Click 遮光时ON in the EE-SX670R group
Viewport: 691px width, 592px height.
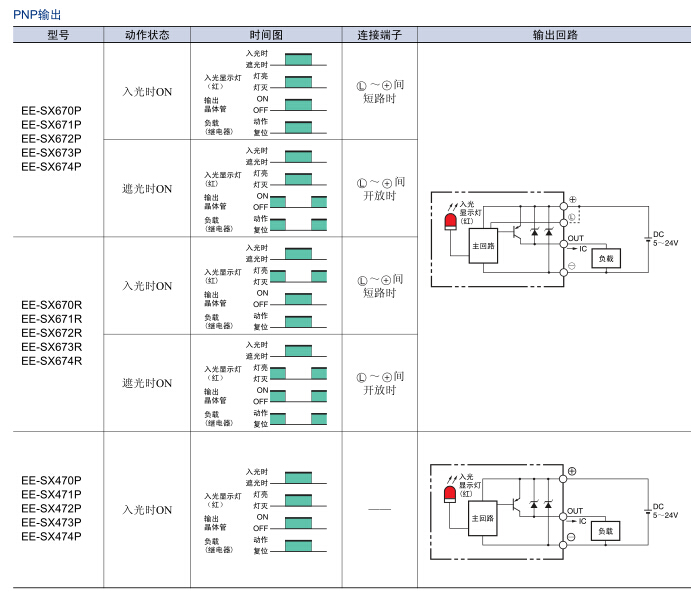pos(147,383)
